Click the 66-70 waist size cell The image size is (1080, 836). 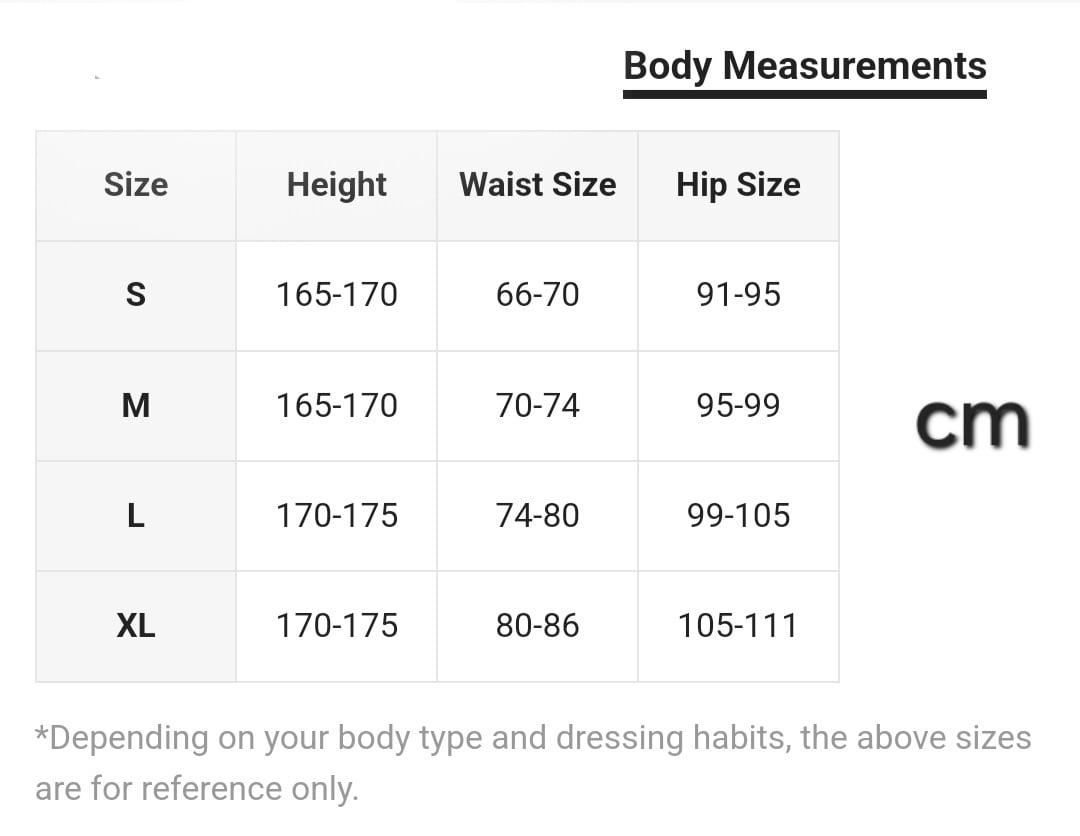(x=537, y=295)
